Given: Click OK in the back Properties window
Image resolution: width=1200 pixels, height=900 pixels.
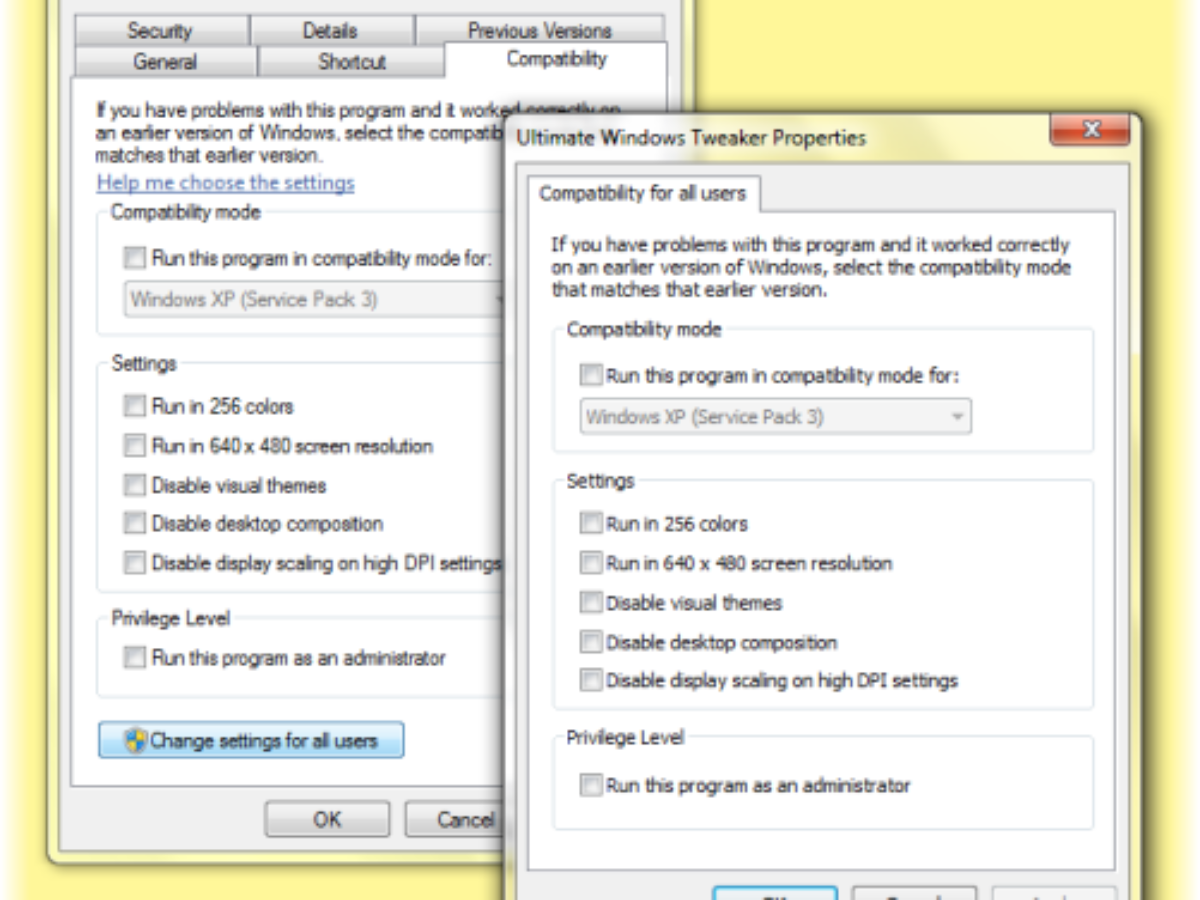Looking at the screenshot, I should pyautogui.click(x=327, y=820).
